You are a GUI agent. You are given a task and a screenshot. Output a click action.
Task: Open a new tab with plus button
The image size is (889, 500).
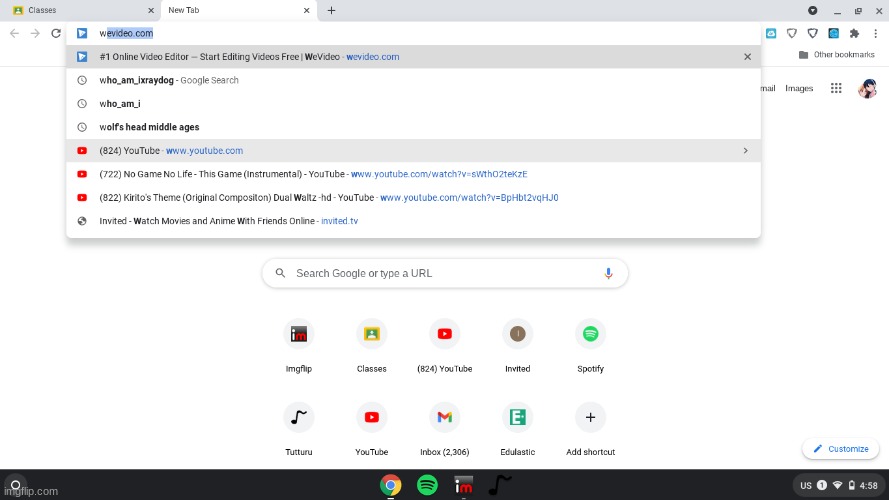tap(331, 10)
